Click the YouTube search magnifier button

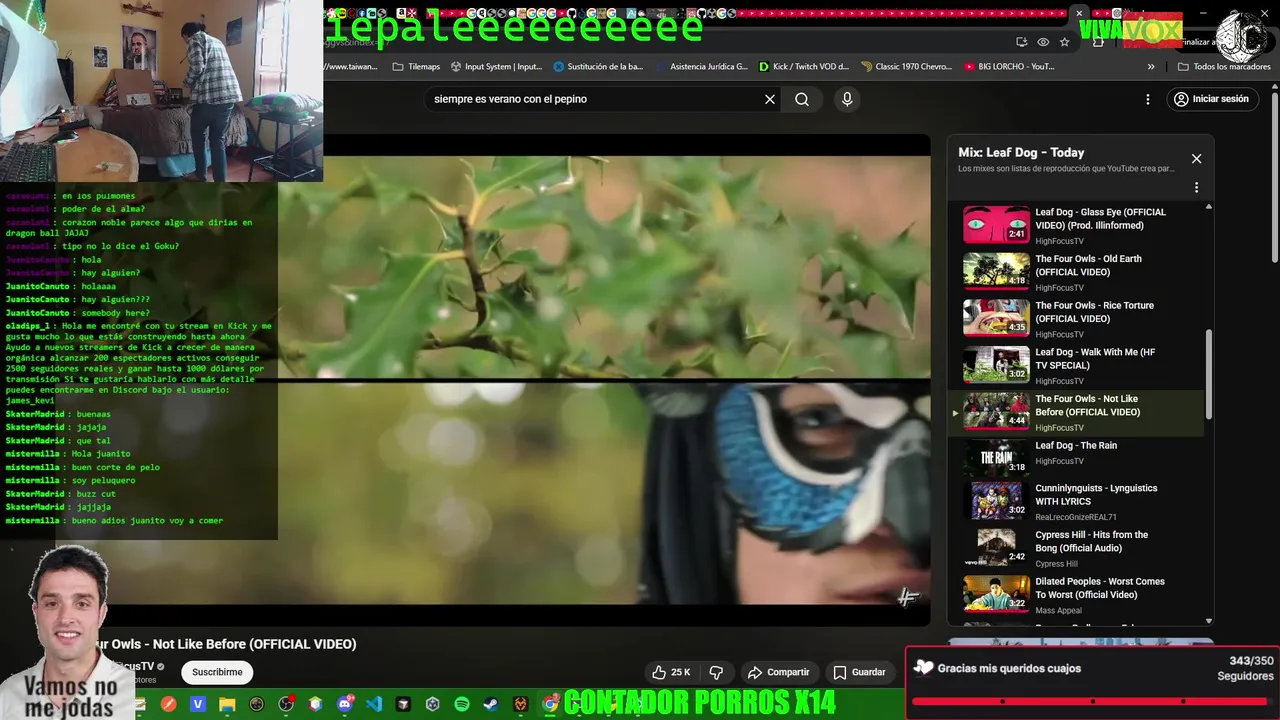[x=802, y=99]
